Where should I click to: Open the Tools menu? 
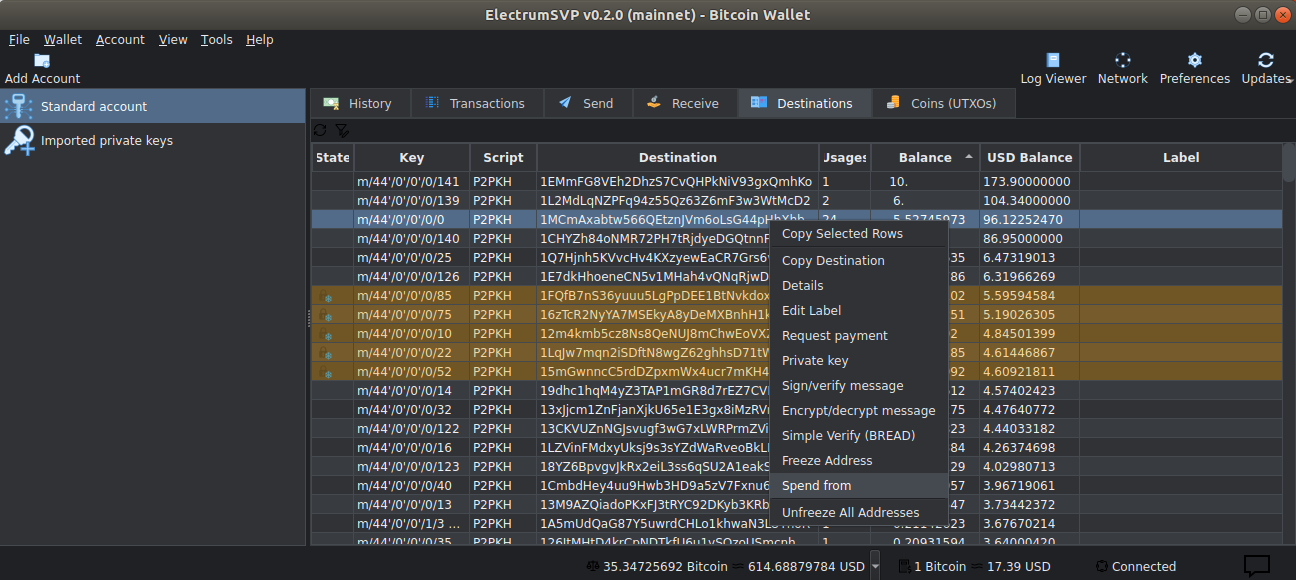(216, 40)
